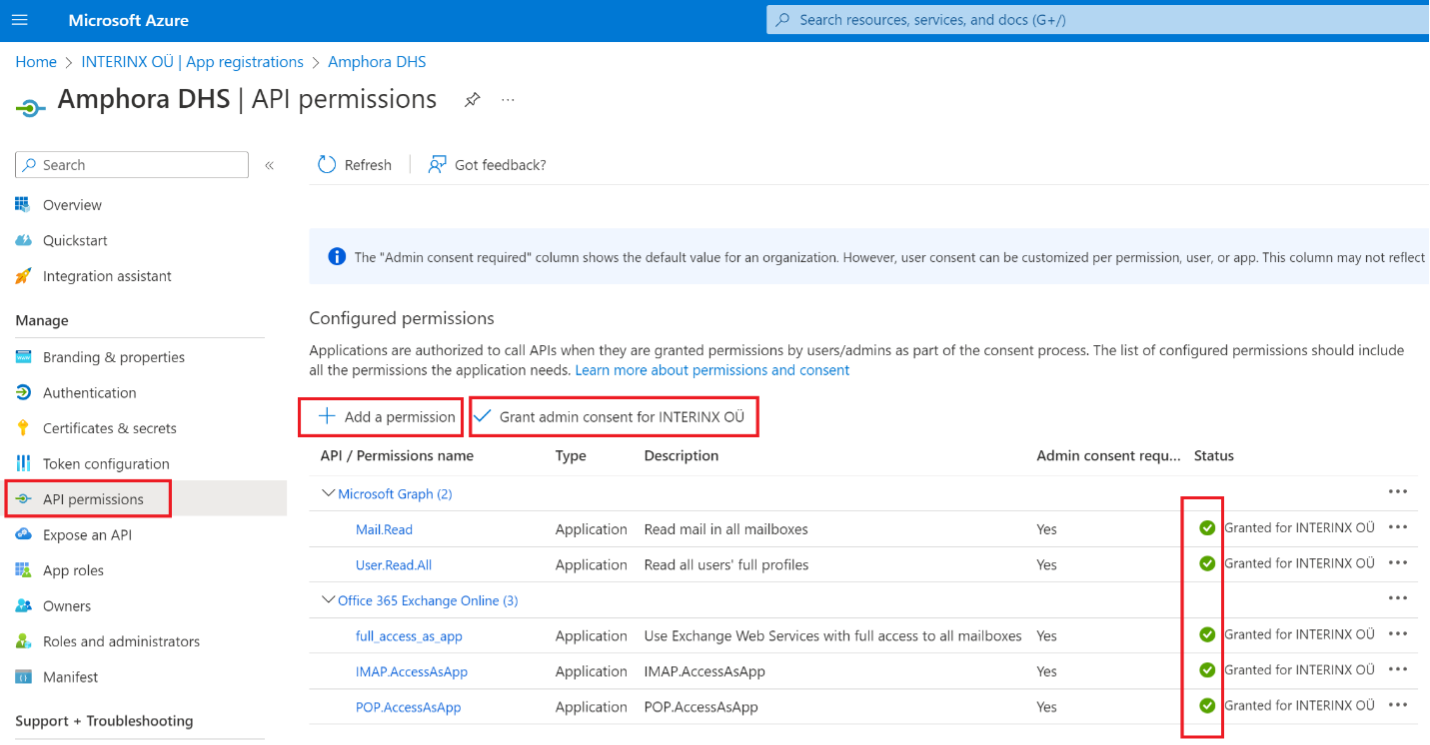
Task: Click the search magnifier icon in top bar
Action: 783,20
